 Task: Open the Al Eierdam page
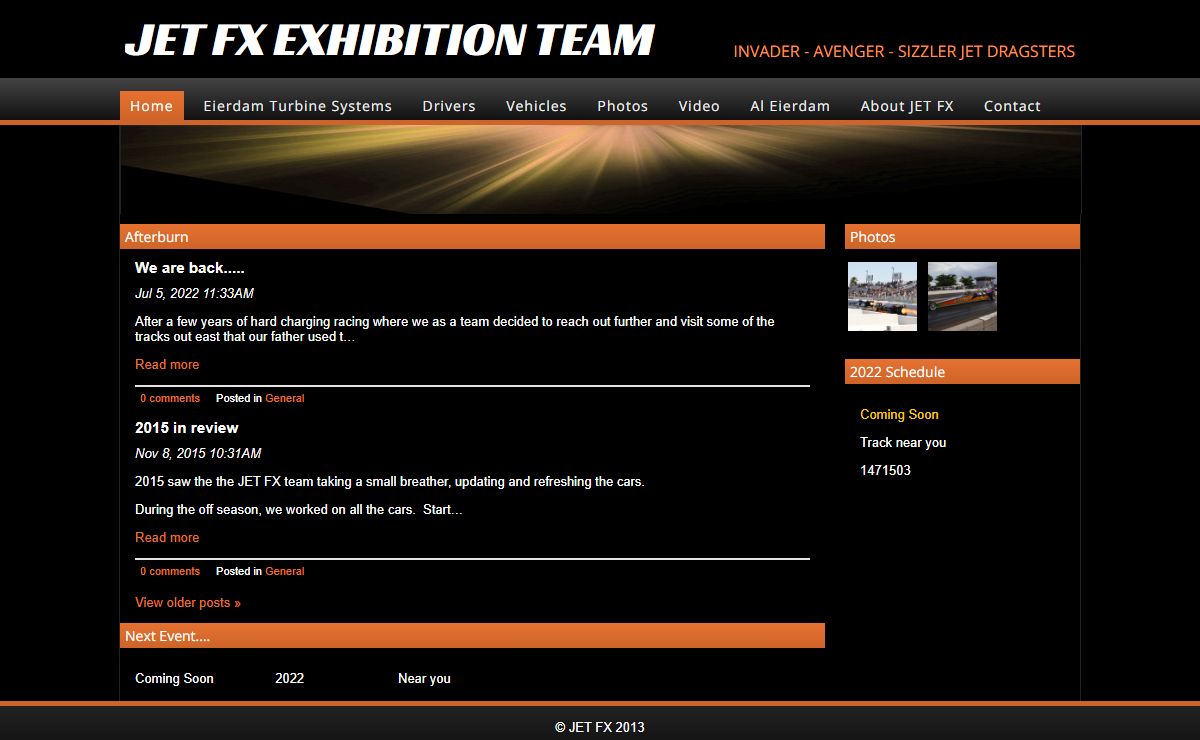(789, 106)
